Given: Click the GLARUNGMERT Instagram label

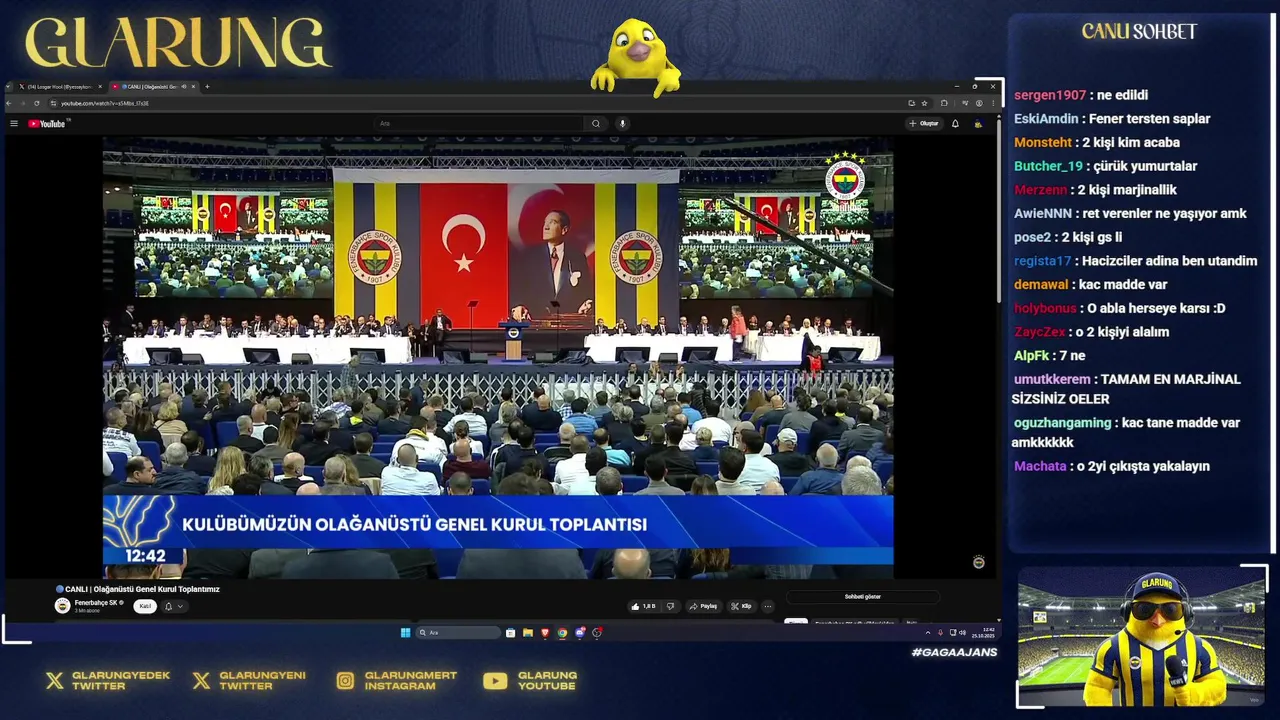Looking at the screenshot, I should pos(411,681).
